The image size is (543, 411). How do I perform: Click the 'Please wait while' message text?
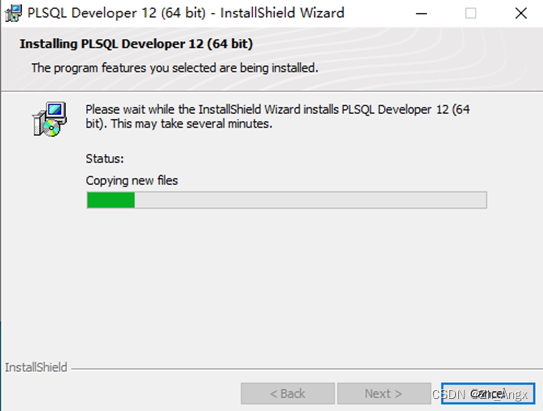pyautogui.click(x=277, y=109)
